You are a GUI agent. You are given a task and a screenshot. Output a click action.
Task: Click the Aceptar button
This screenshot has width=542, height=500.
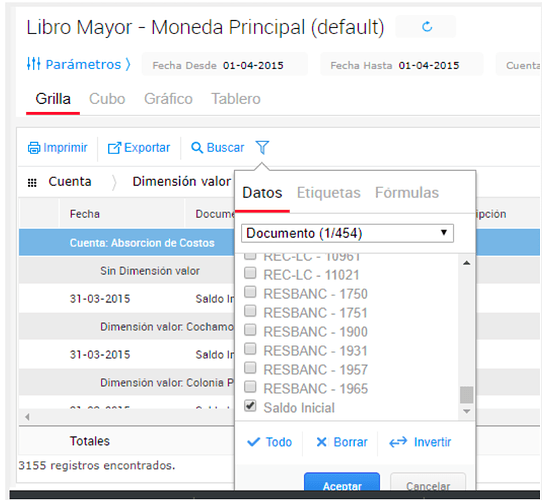(x=342, y=482)
